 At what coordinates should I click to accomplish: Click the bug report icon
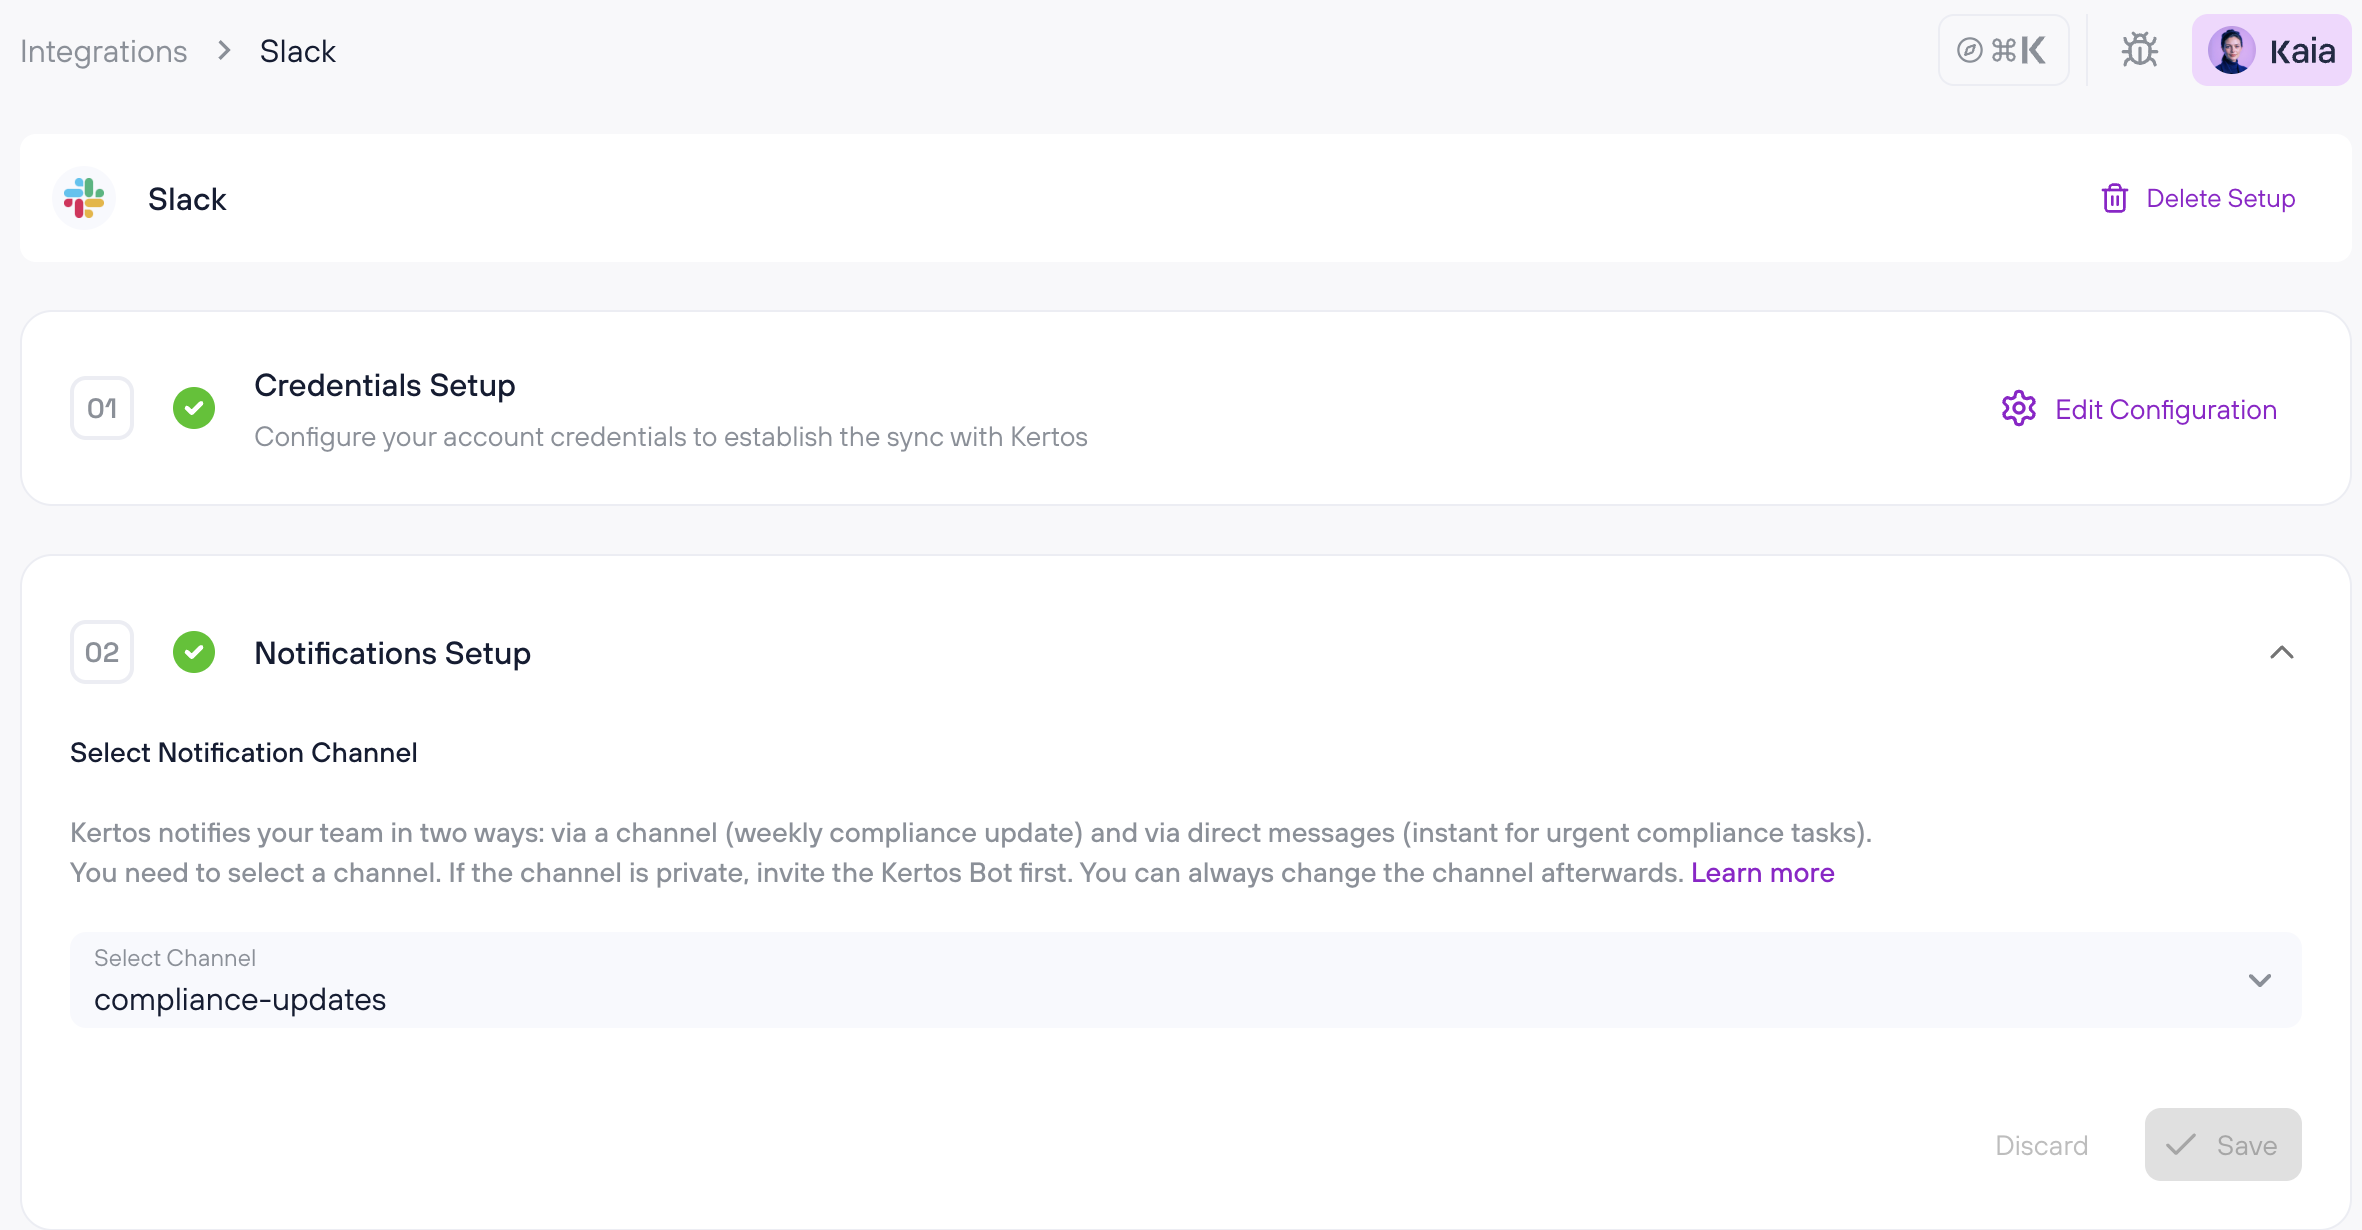coord(2139,50)
